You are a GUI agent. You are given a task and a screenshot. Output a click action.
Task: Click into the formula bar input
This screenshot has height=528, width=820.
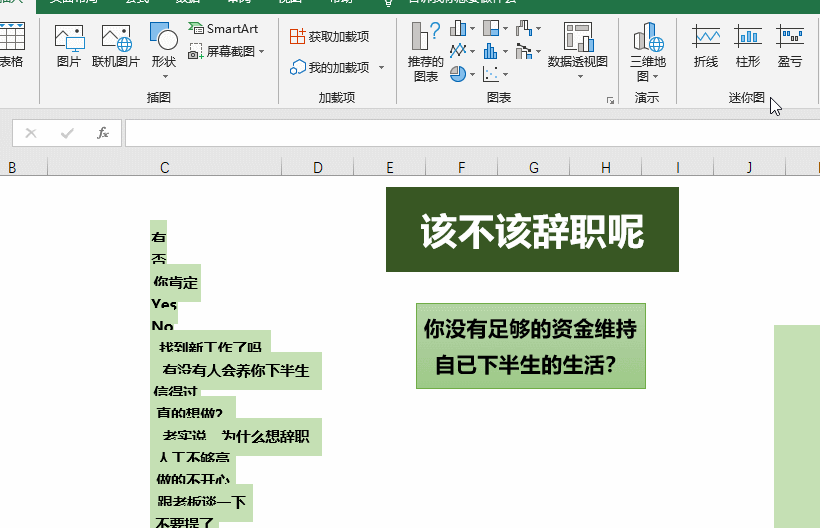click(x=472, y=133)
